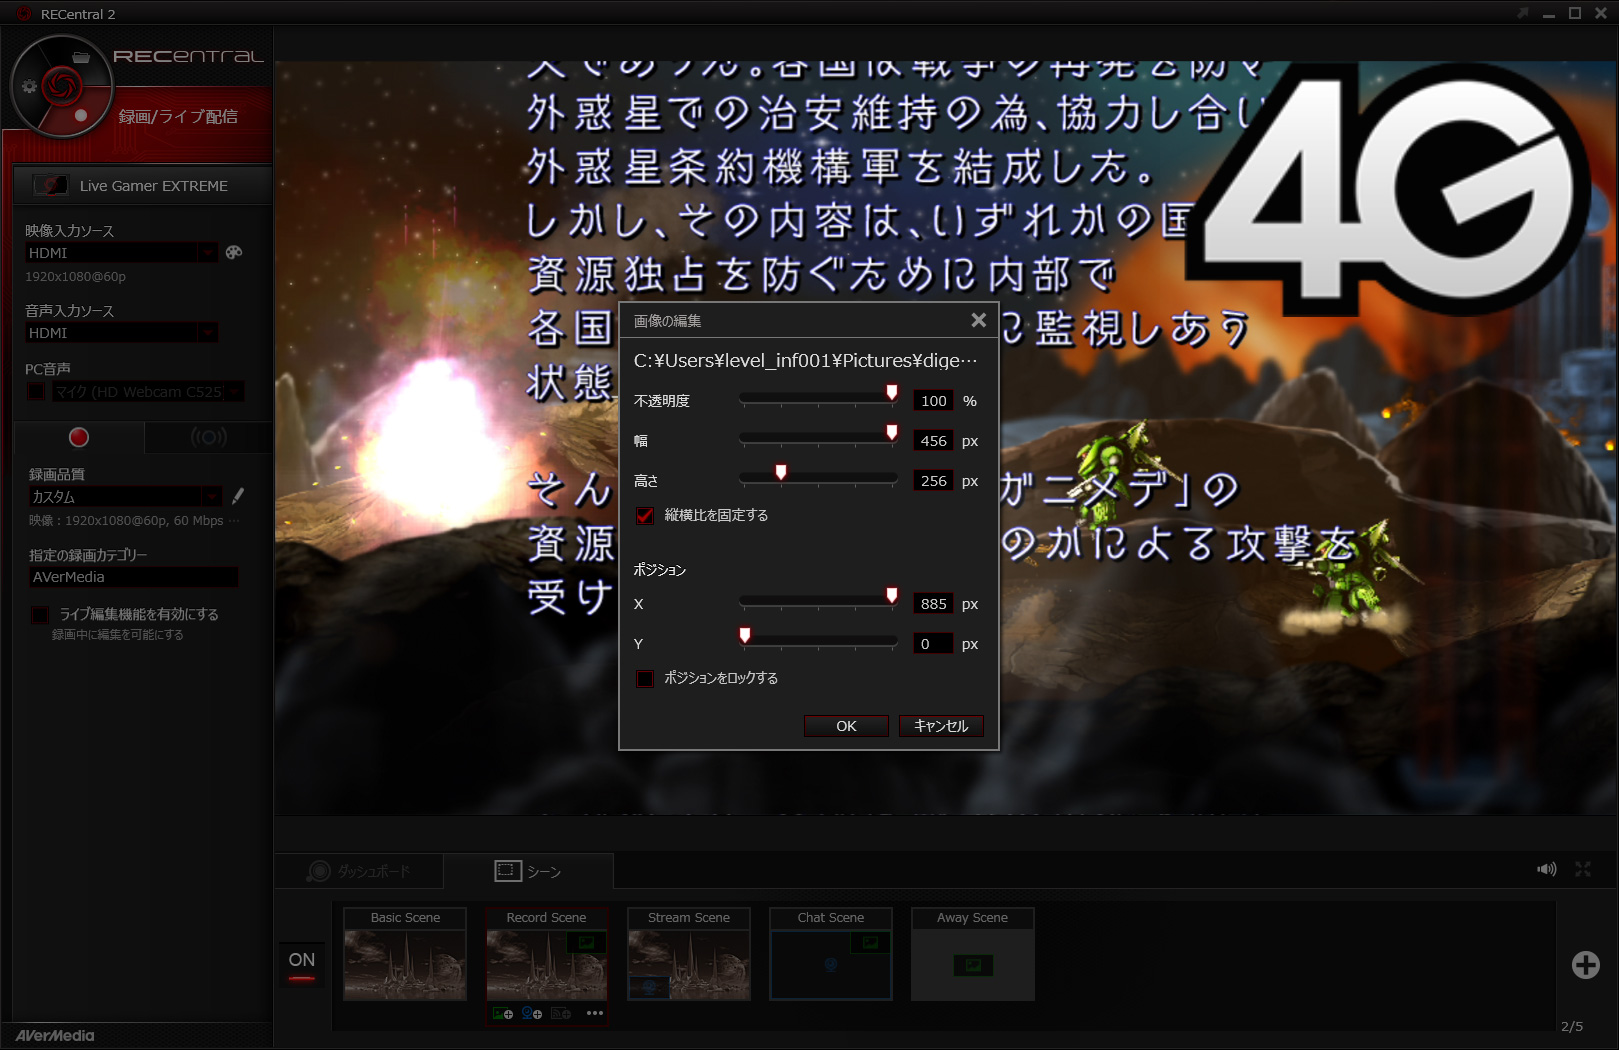Viewport: 1619px width, 1050px height.
Task: Close the image edit dialog
Action: click(978, 320)
